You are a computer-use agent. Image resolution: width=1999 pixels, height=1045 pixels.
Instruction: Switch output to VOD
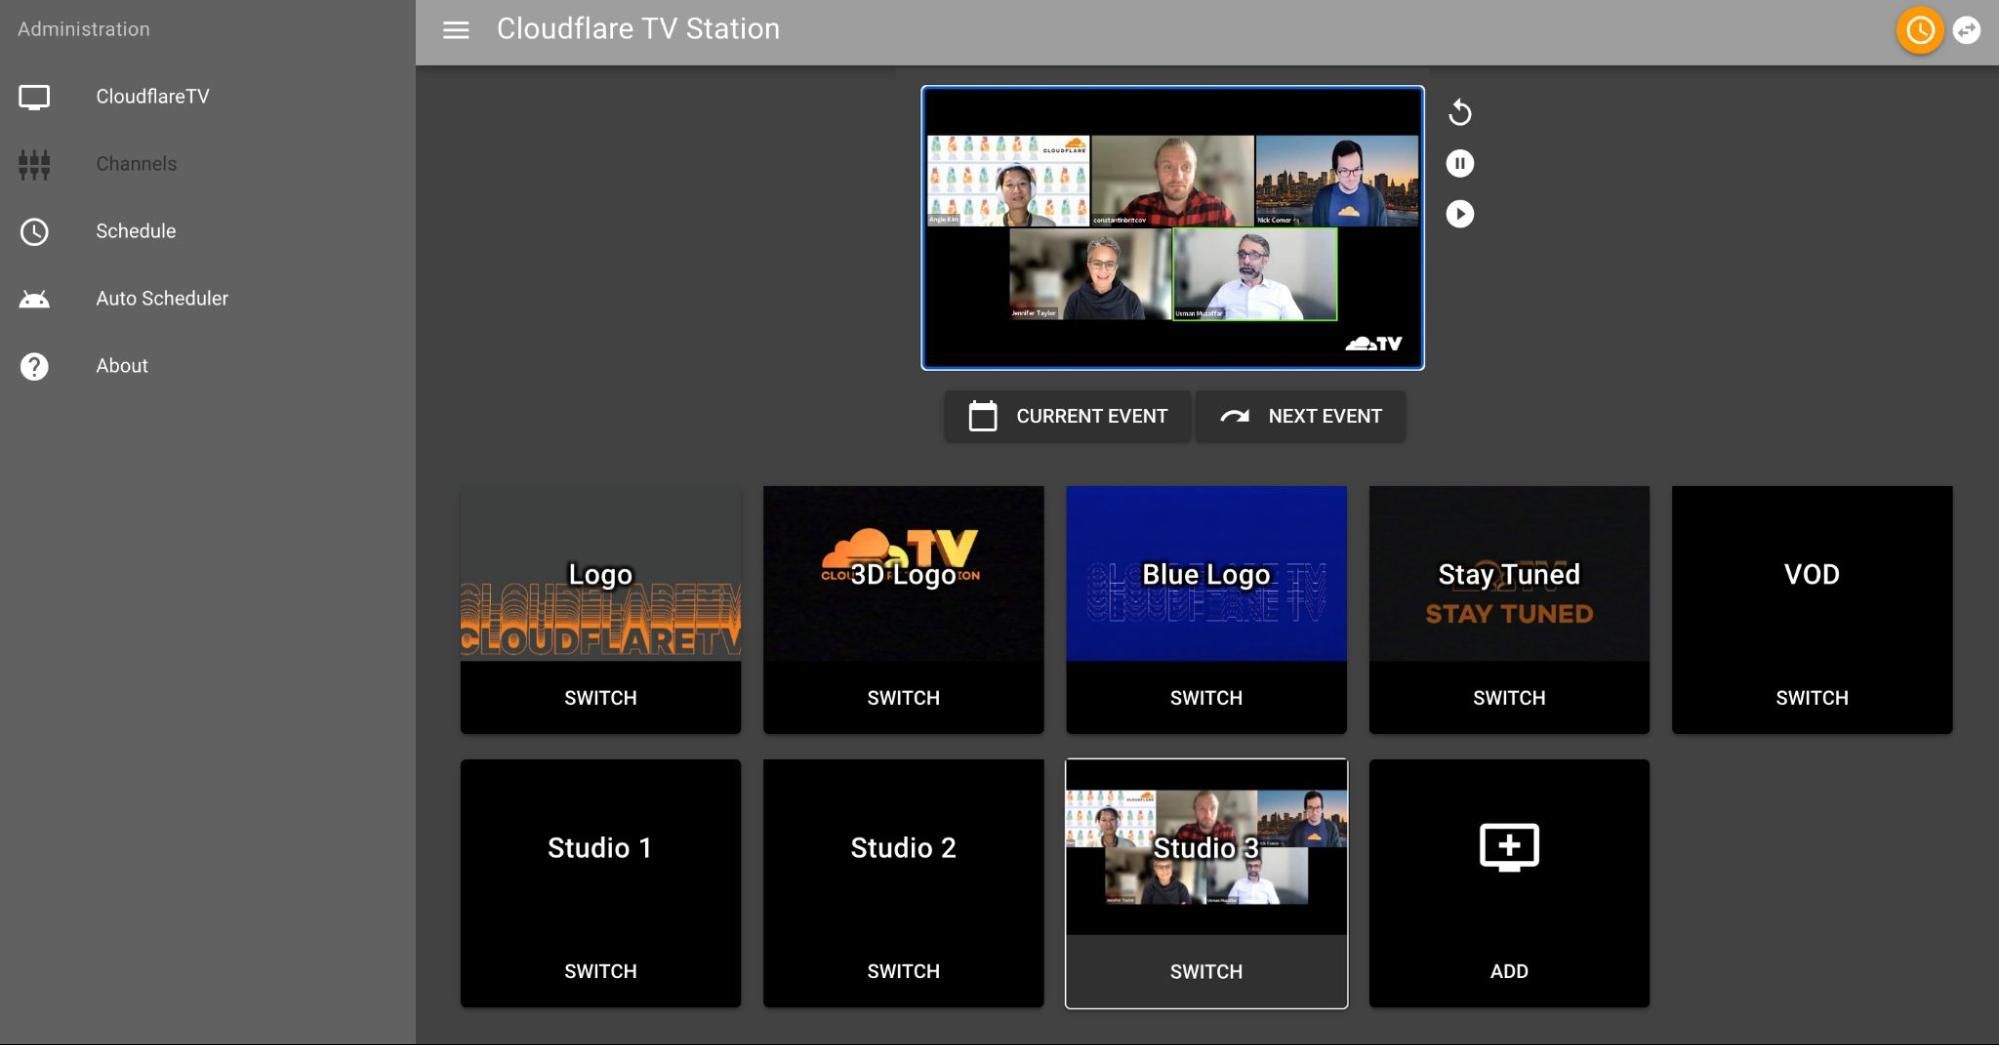[x=1811, y=698]
